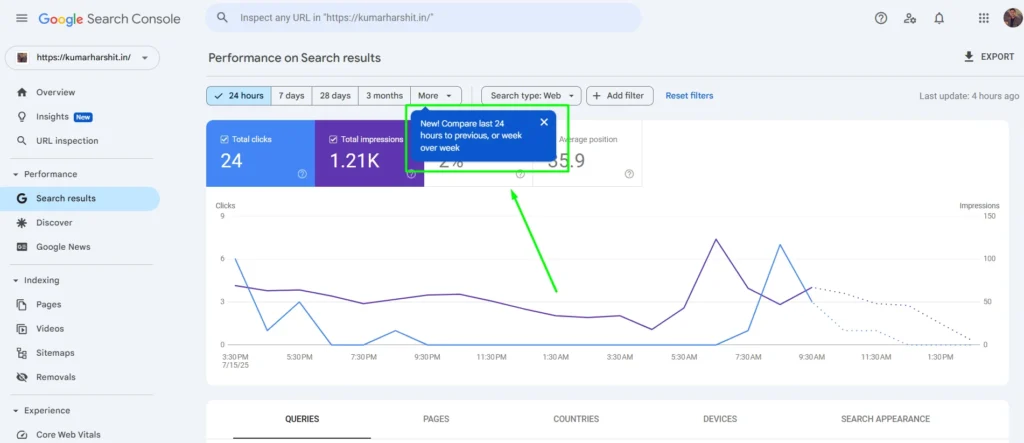Click the 'New' badge beside Insights
The image size is (1024, 443).
tap(83, 117)
